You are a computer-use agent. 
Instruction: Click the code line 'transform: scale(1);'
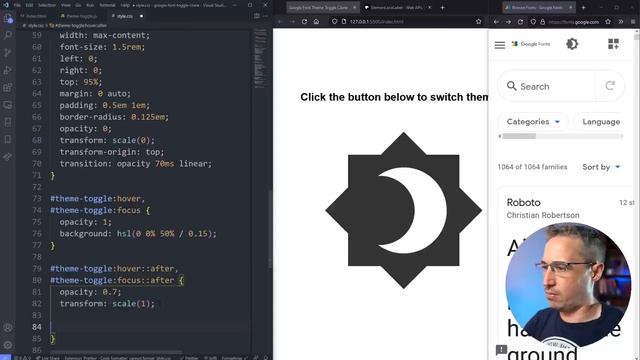pos(107,304)
